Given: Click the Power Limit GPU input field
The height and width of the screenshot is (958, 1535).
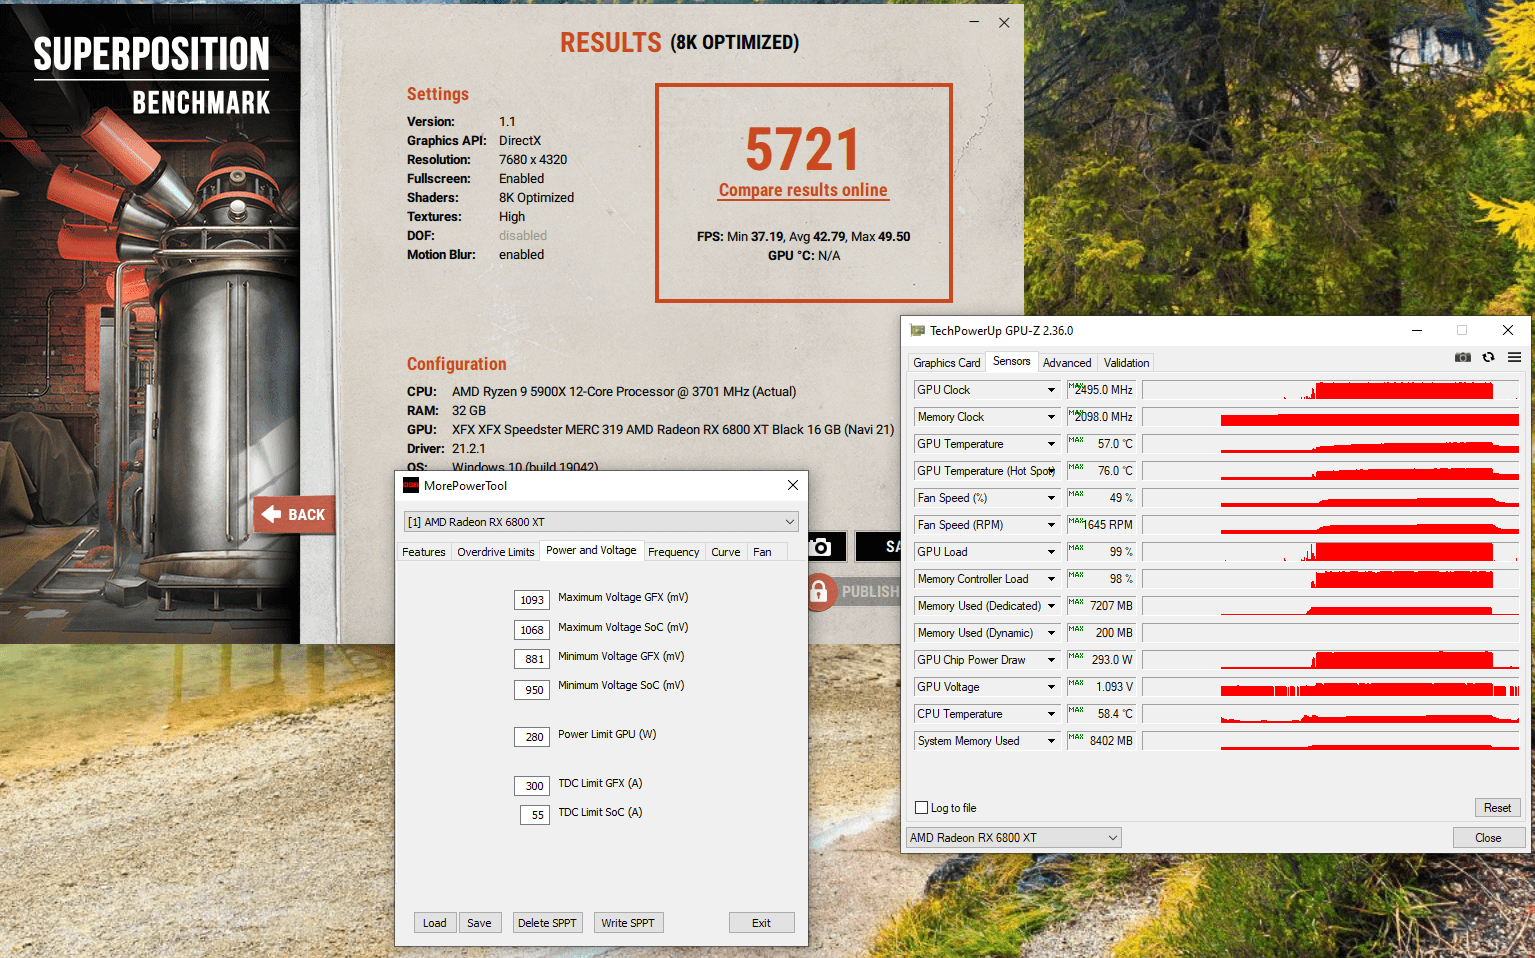Looking at the screenshot, I should [x=532, y=737].
